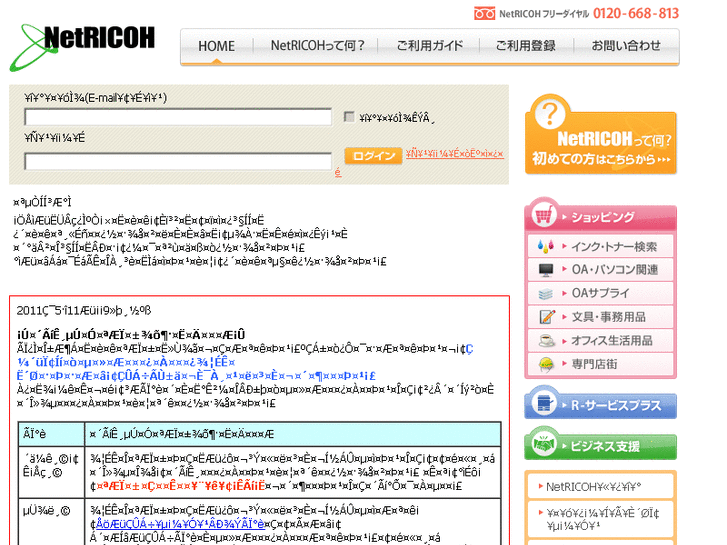Viewport: 727px width, 545px height.
Task: Open the ショッピング section header
Action: coord(601,216)
